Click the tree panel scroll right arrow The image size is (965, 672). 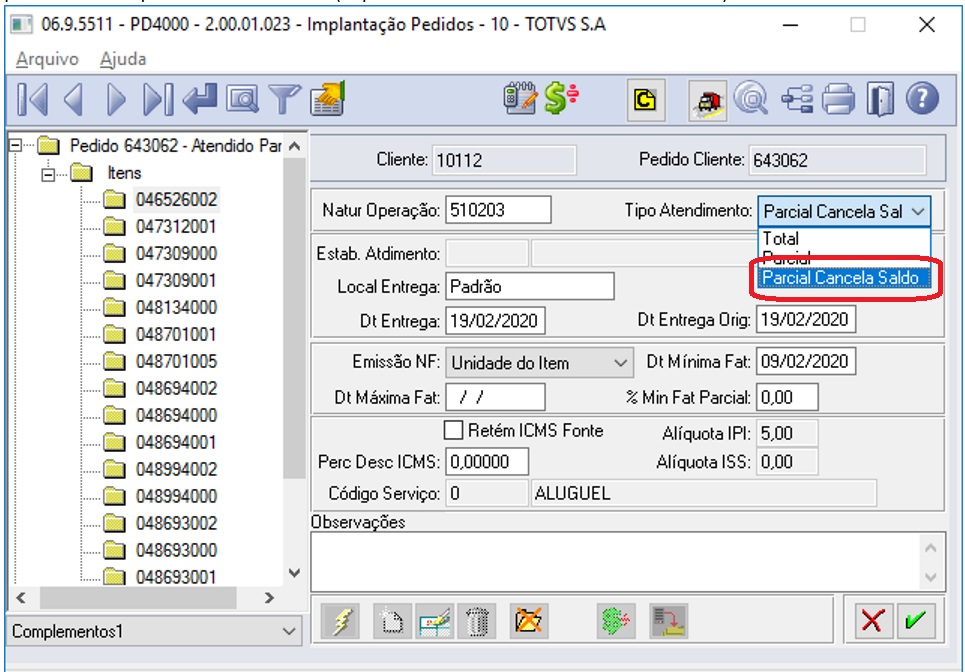[x=269, y=598]
